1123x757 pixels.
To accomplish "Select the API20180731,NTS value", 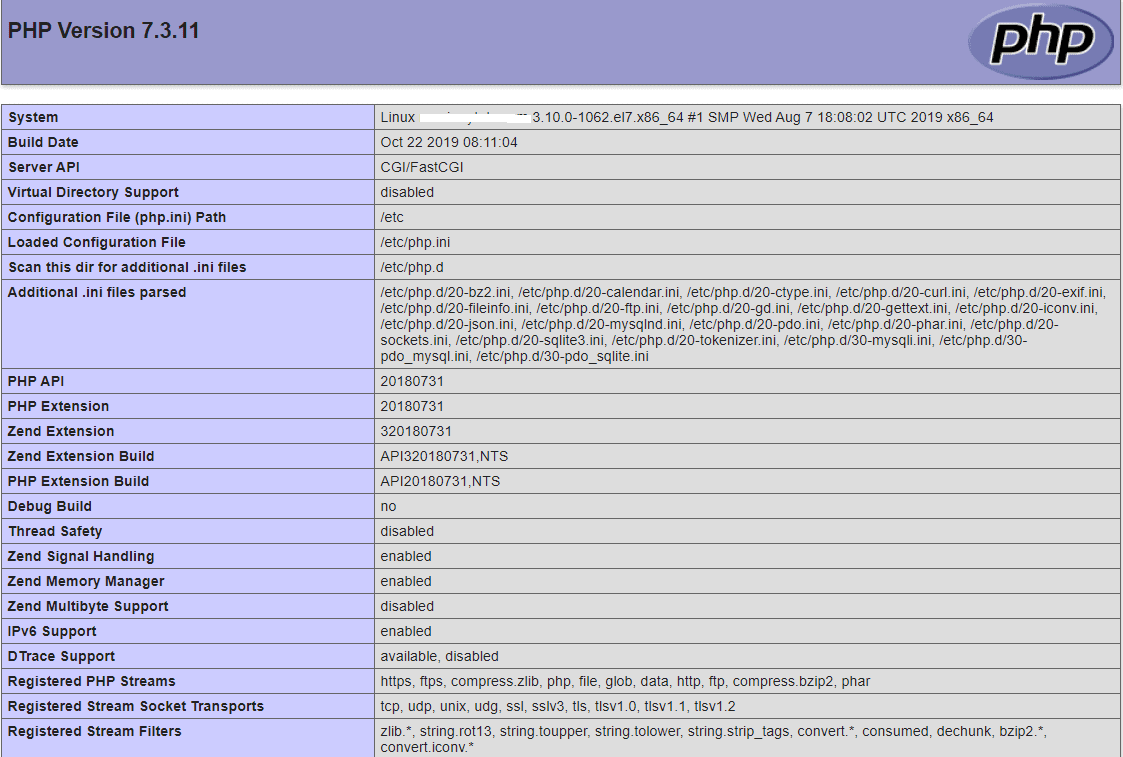I will [x=440, y=482].
